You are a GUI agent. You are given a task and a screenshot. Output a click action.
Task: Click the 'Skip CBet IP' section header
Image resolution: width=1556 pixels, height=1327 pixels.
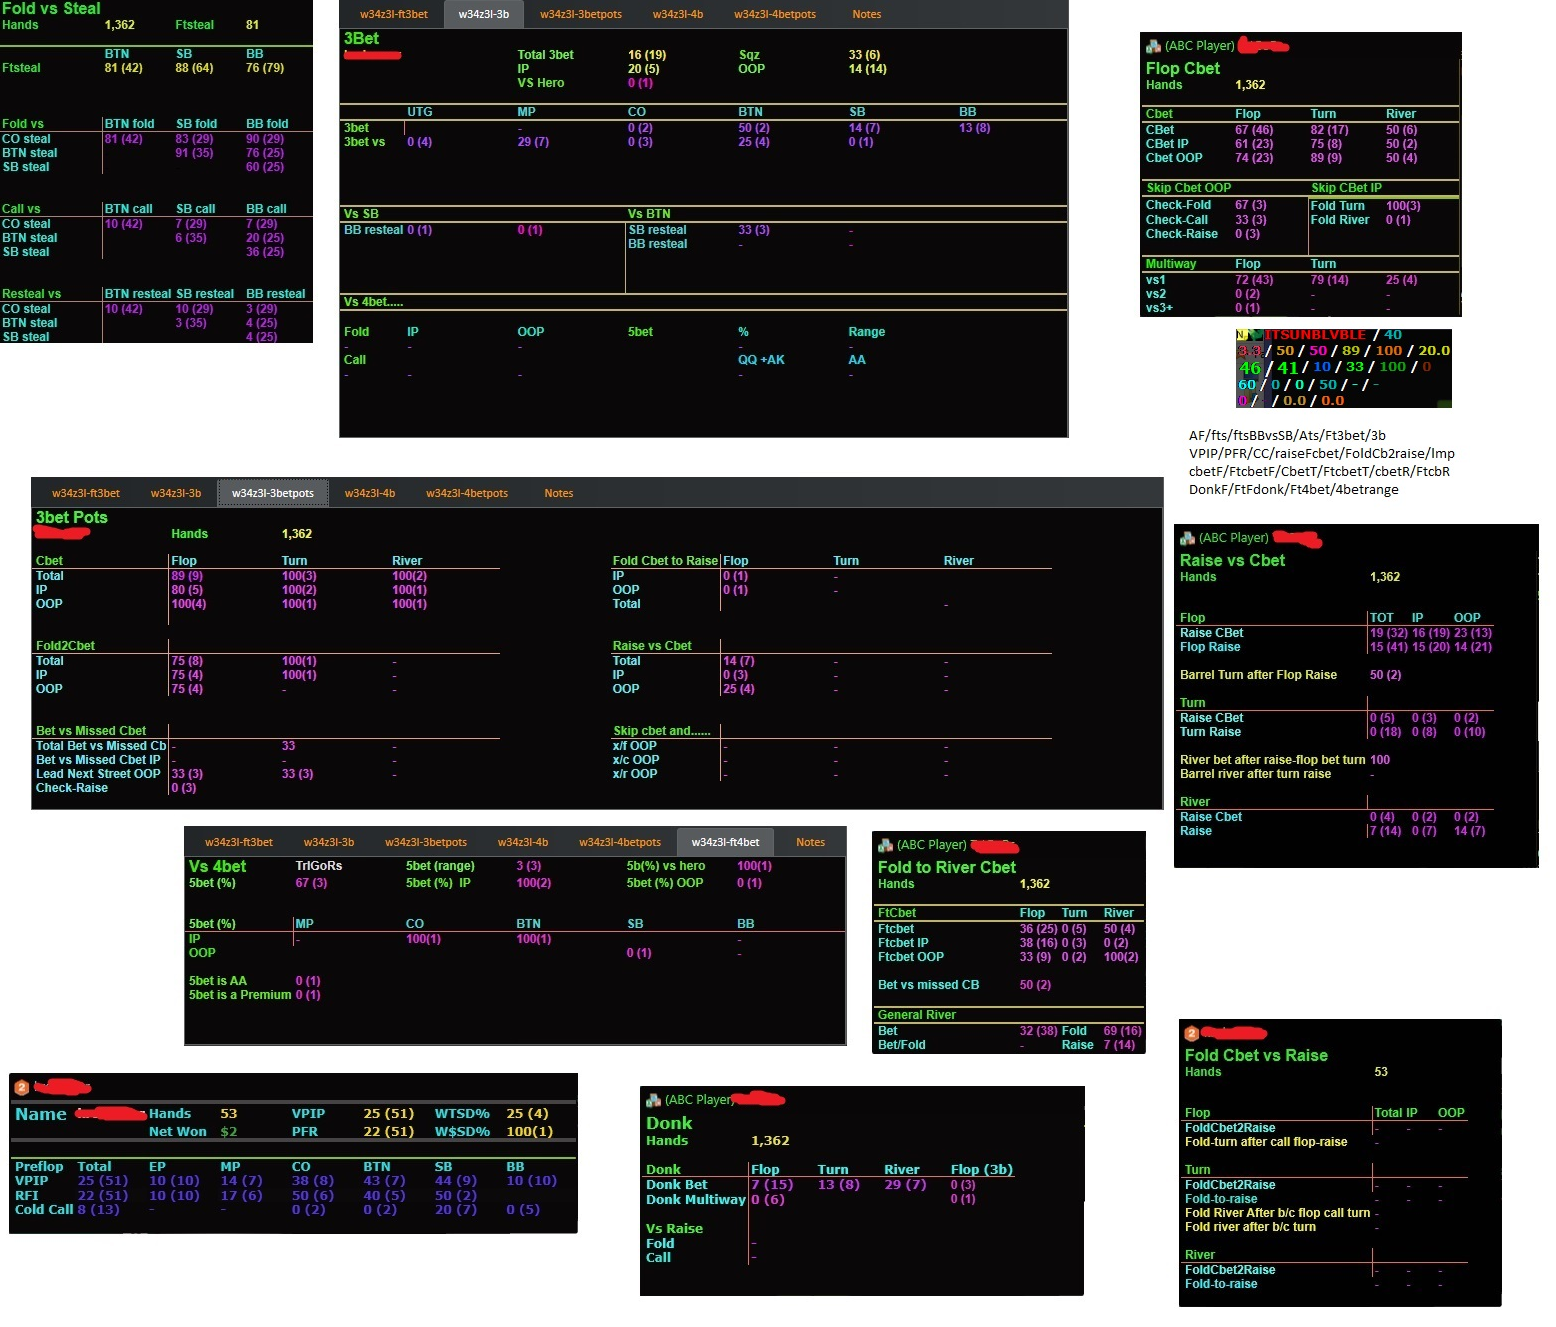[x=1346, y=188]
